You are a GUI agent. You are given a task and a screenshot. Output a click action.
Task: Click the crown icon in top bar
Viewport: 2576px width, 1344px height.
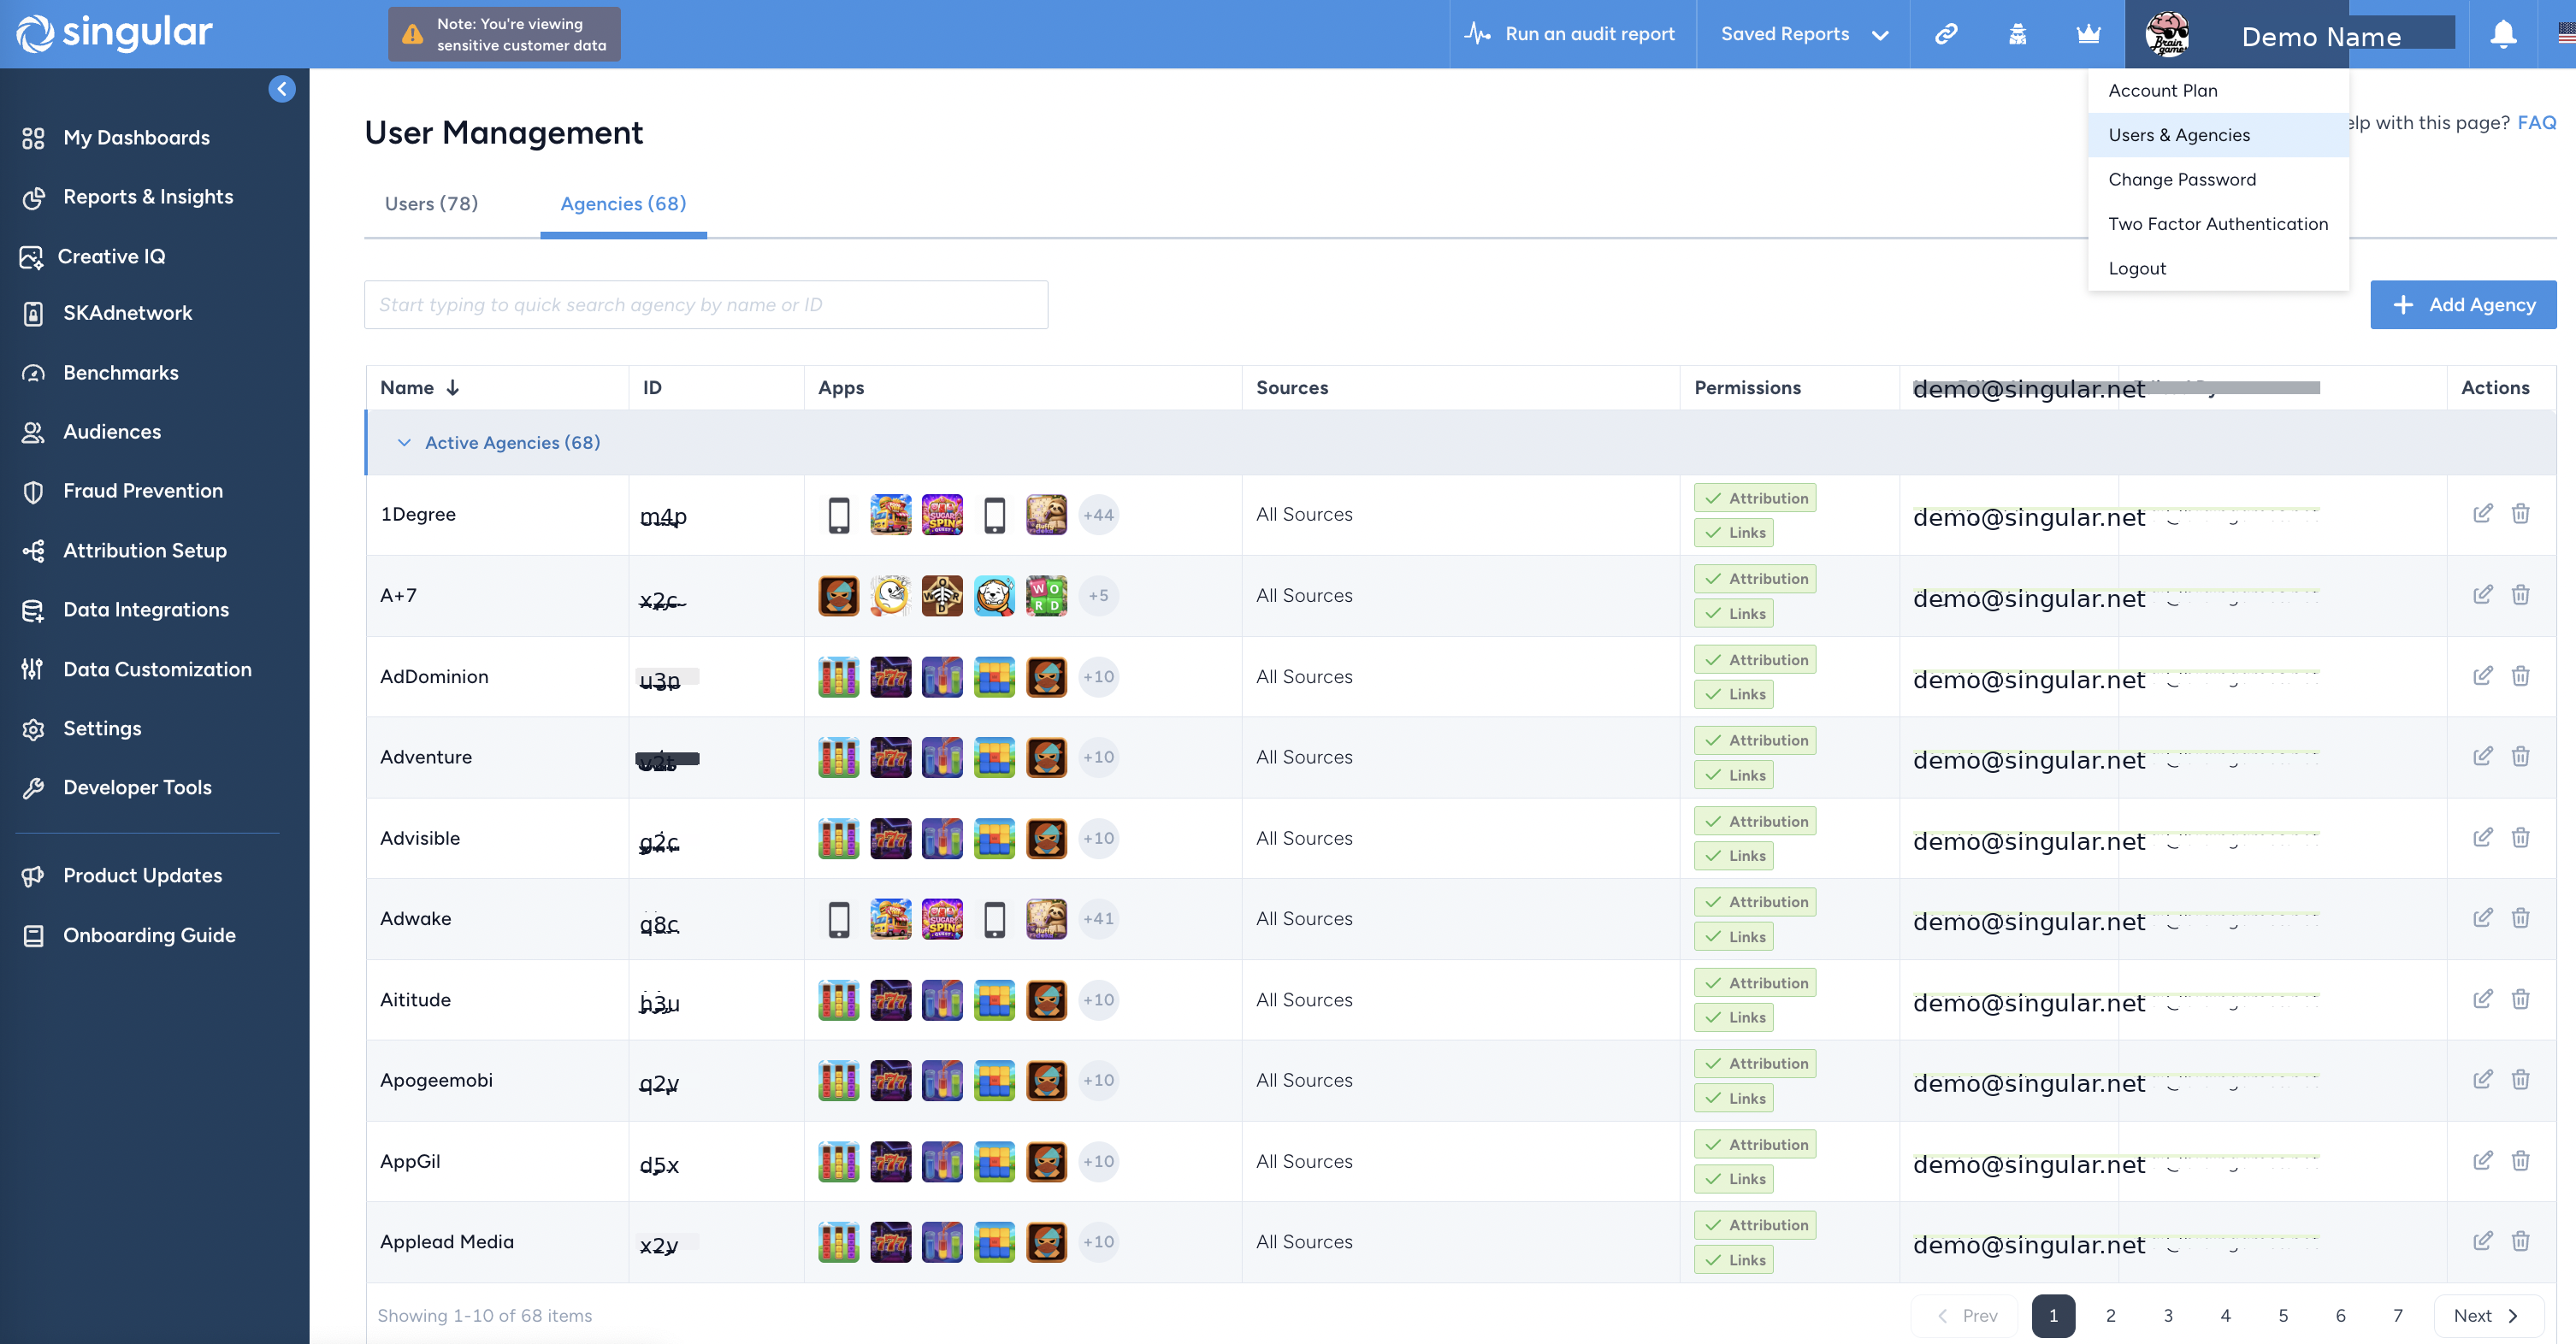[x=2088, y=34]
